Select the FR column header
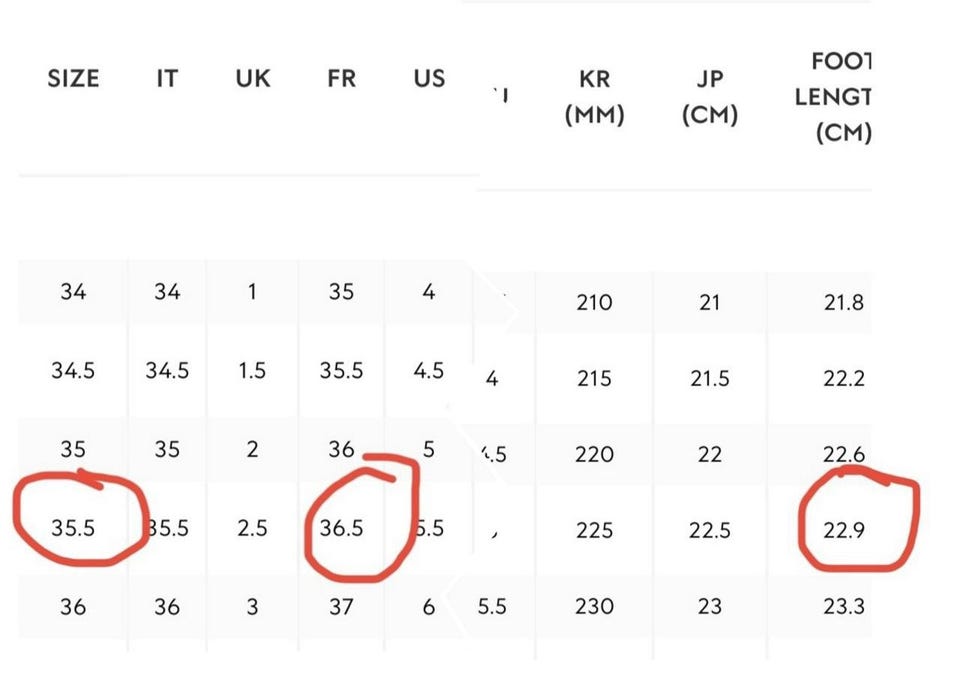Viewport: 960px width, 697px height. tap(341, 78)
